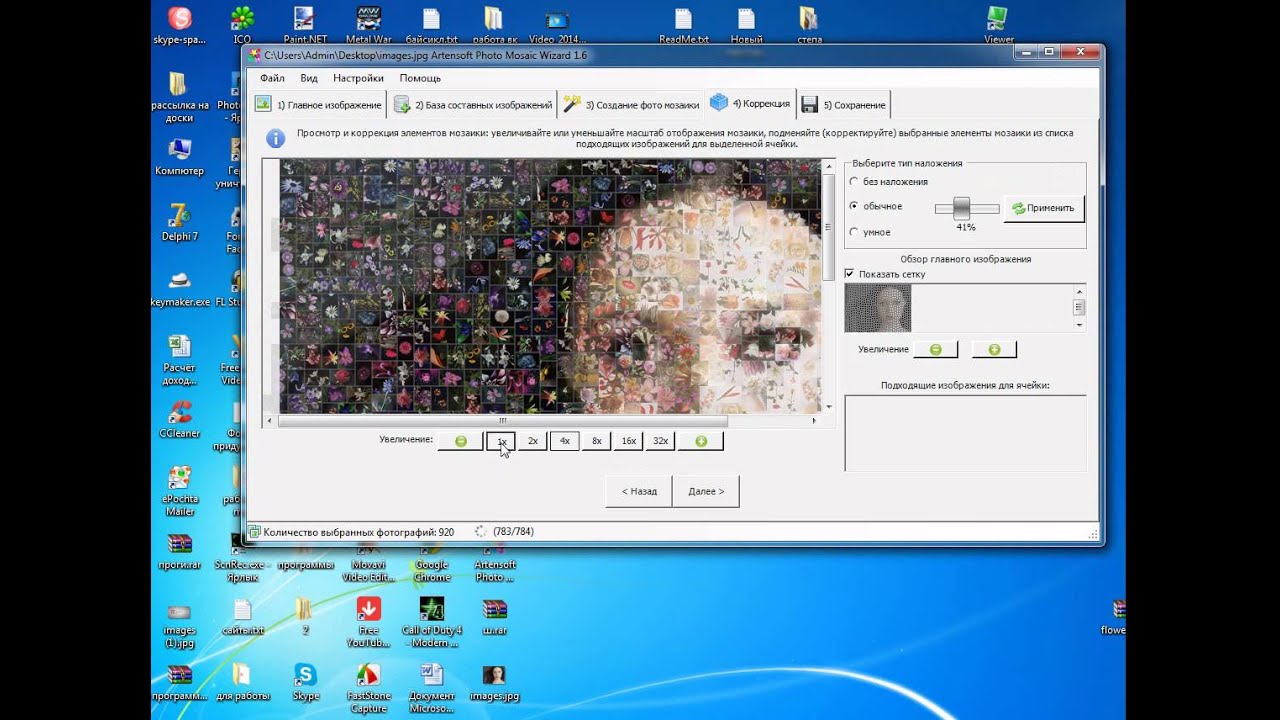Set mosaic zoom to 8x
This screenshot has height=720, width=1280.
point(597,441)
